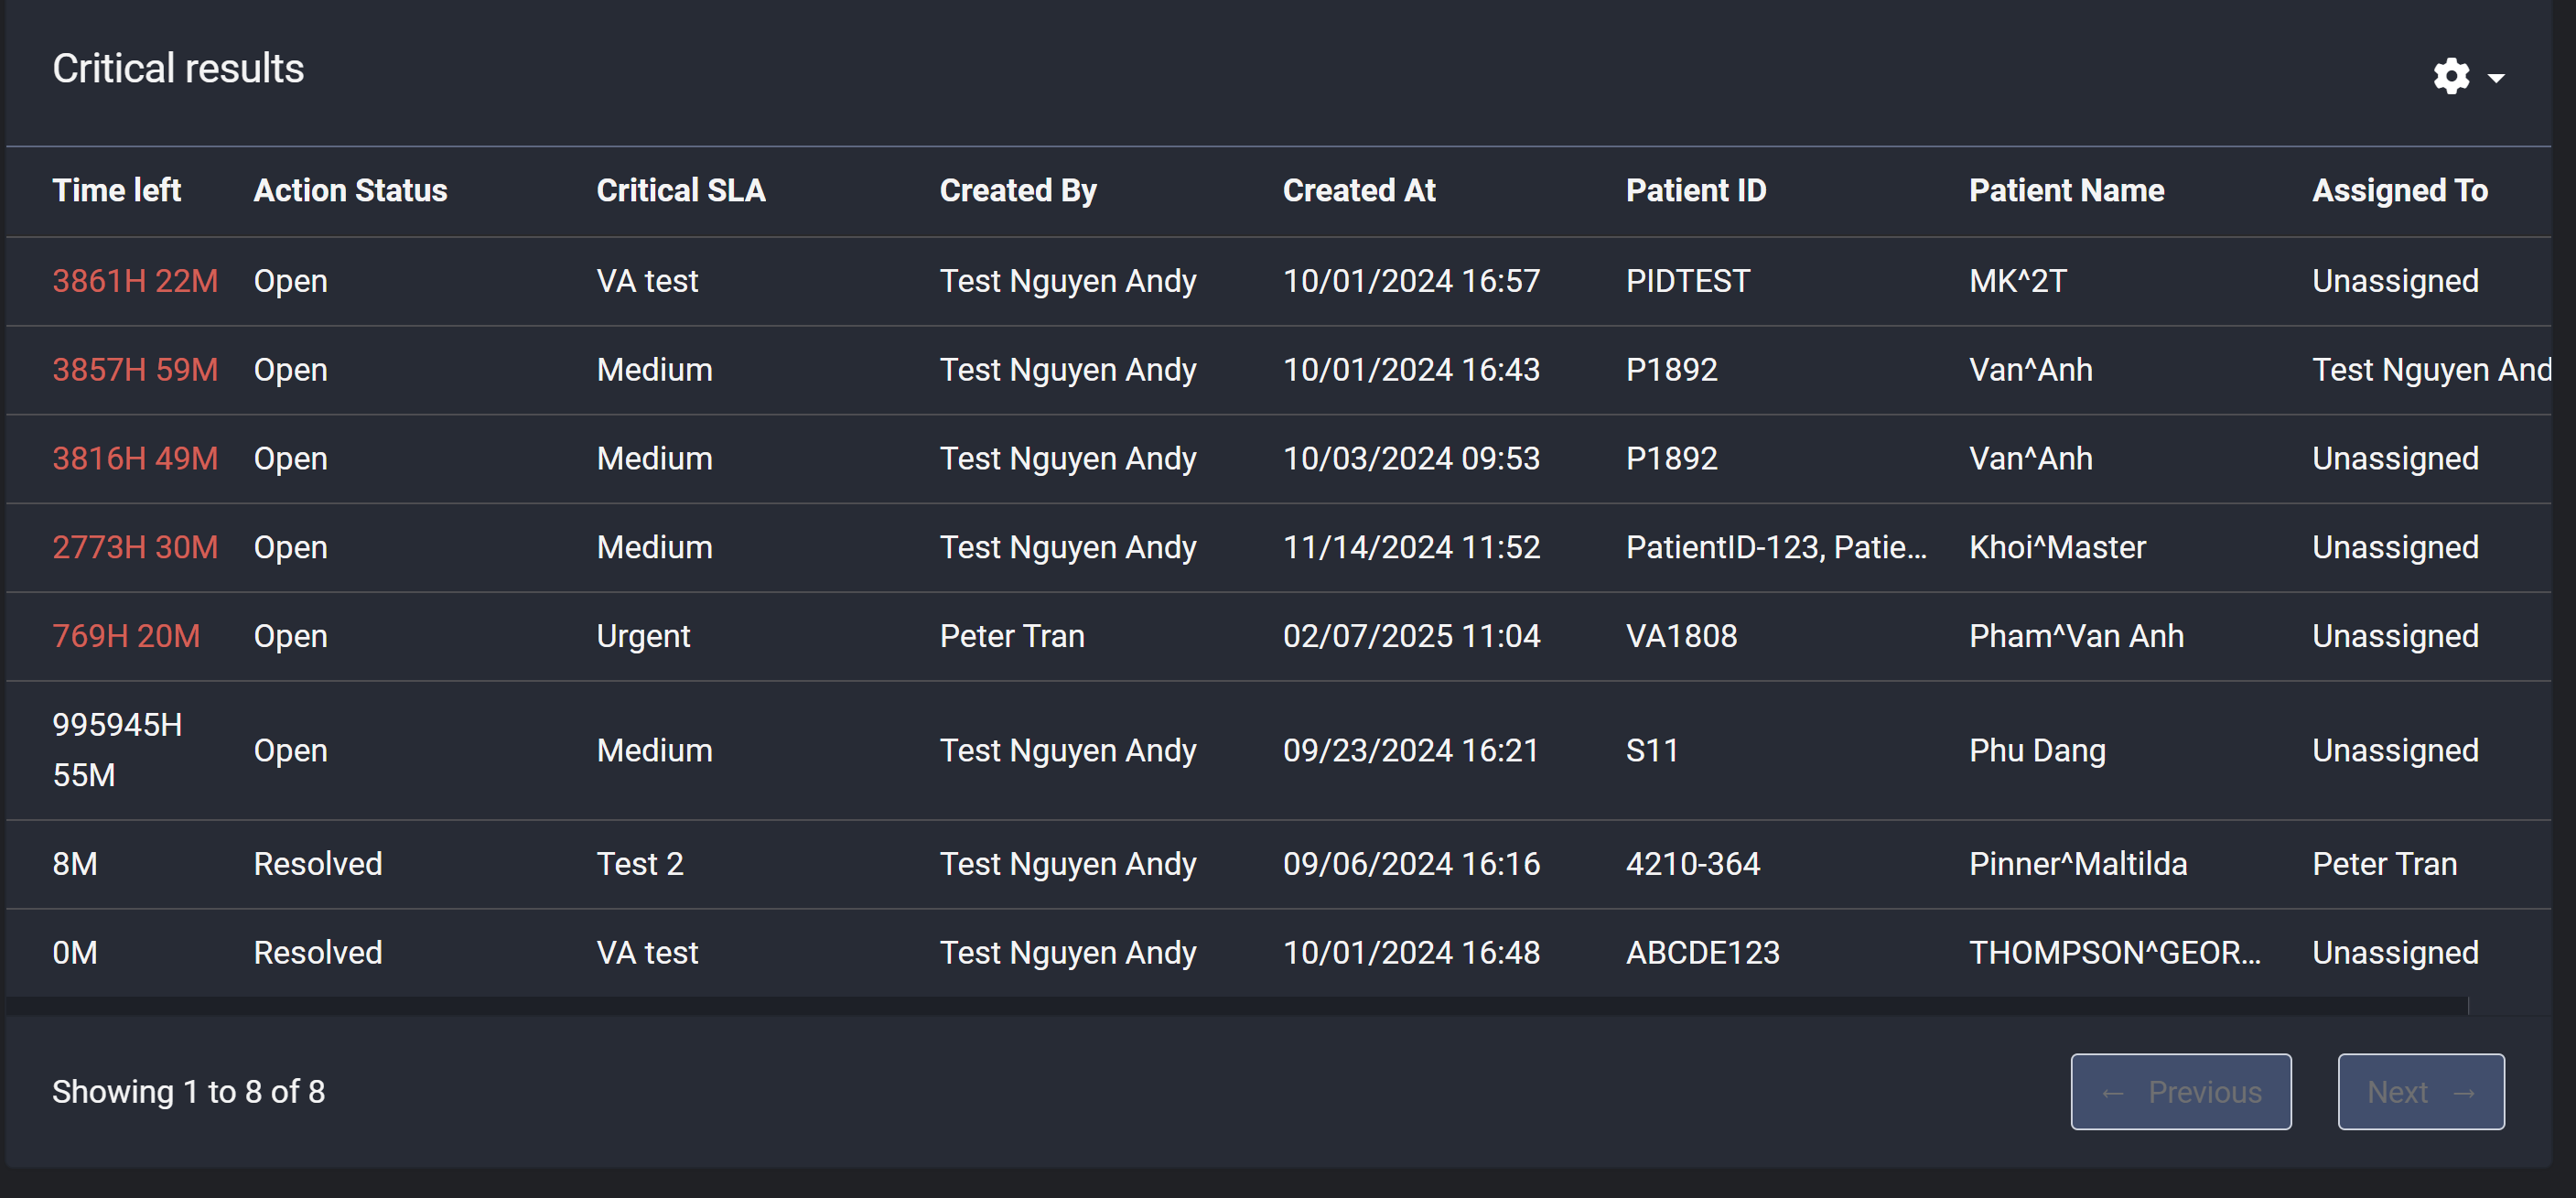The image size is (2576, 1198).
Task: Click patient ID ABCDE123
Action: [1702, 953]
